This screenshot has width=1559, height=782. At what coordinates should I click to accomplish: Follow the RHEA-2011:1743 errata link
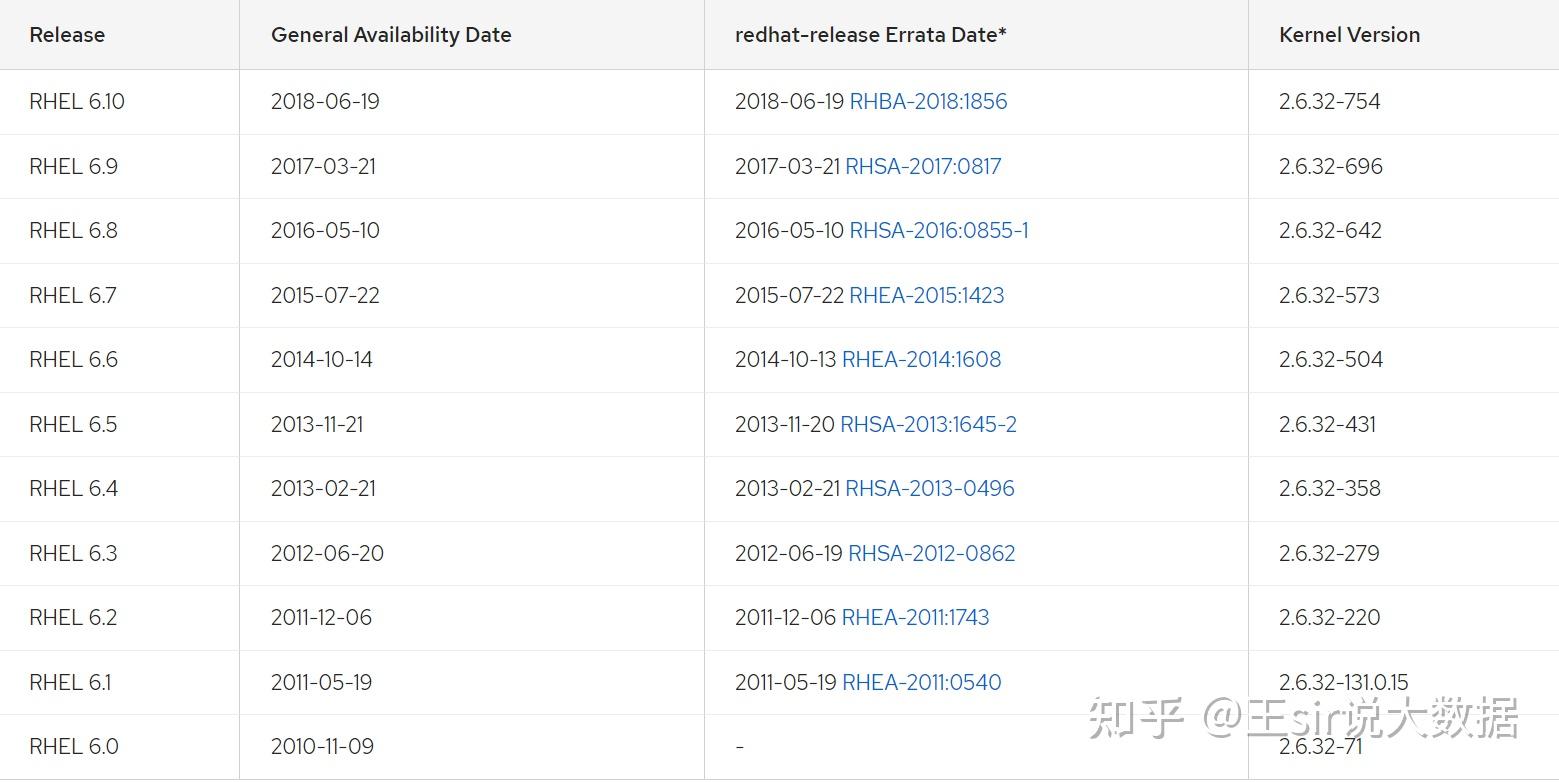tap(915, 617)
